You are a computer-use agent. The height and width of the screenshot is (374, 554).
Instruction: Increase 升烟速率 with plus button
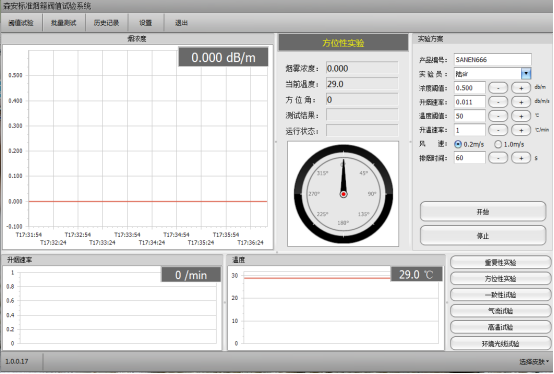point(521,102)
